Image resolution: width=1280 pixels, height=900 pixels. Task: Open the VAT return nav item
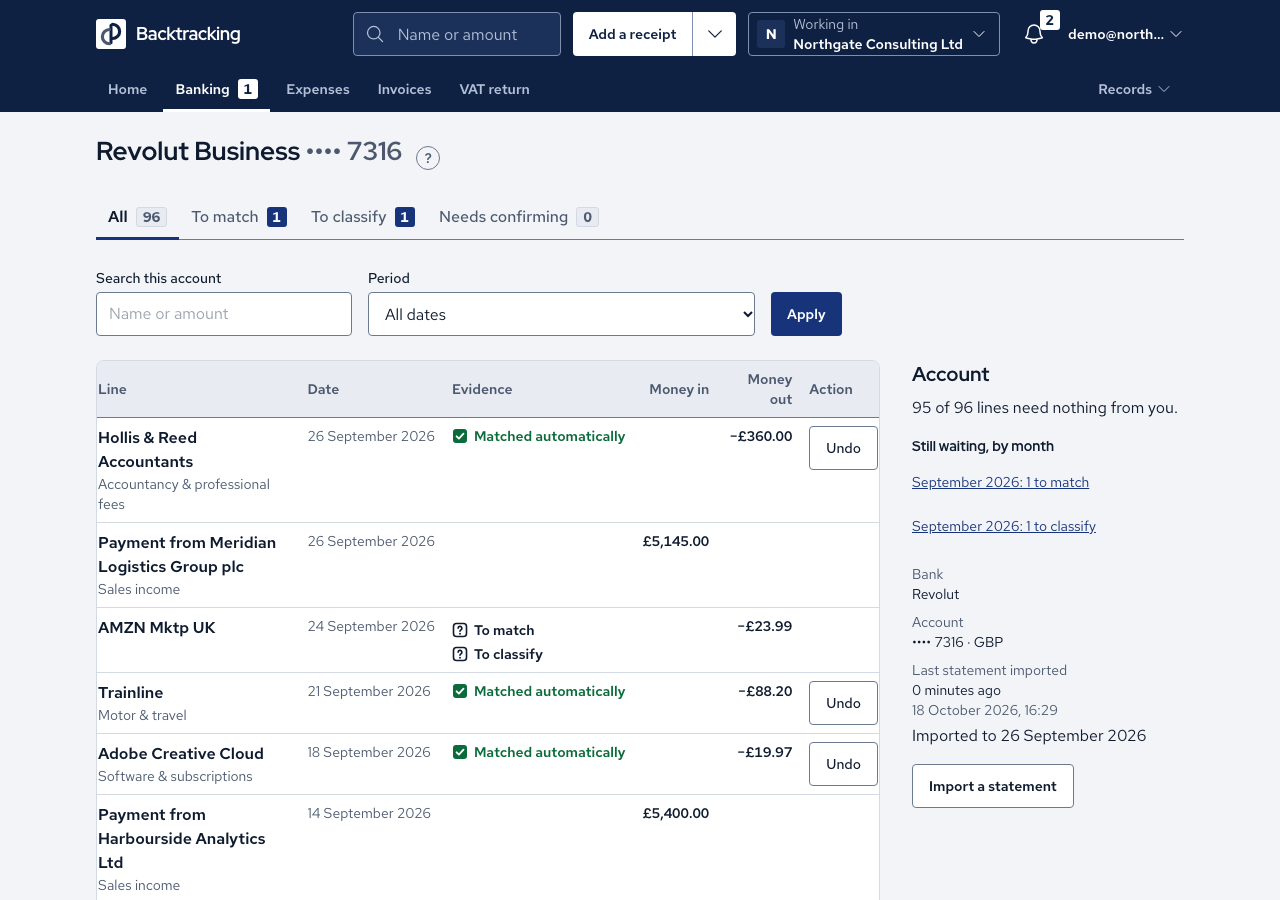pos(495,89)
